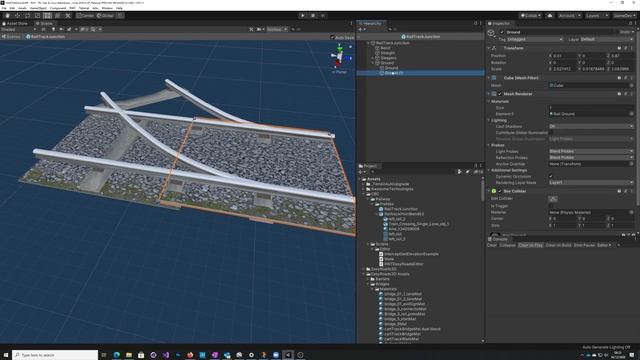Viewport: 640px width, 360px height.
Task: Open the Account dropdown
Action: click(569, 16)
